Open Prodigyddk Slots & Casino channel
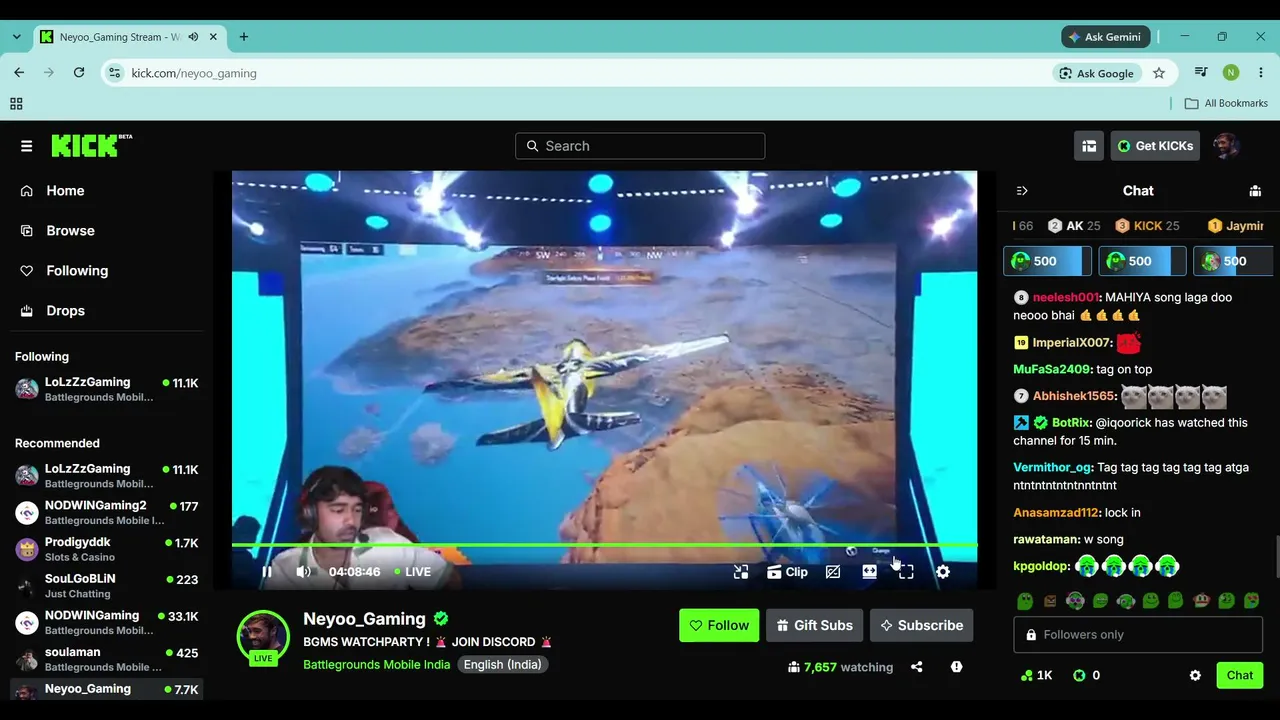The width and height of the screenshot is (1280, 720). click(107, 549)
